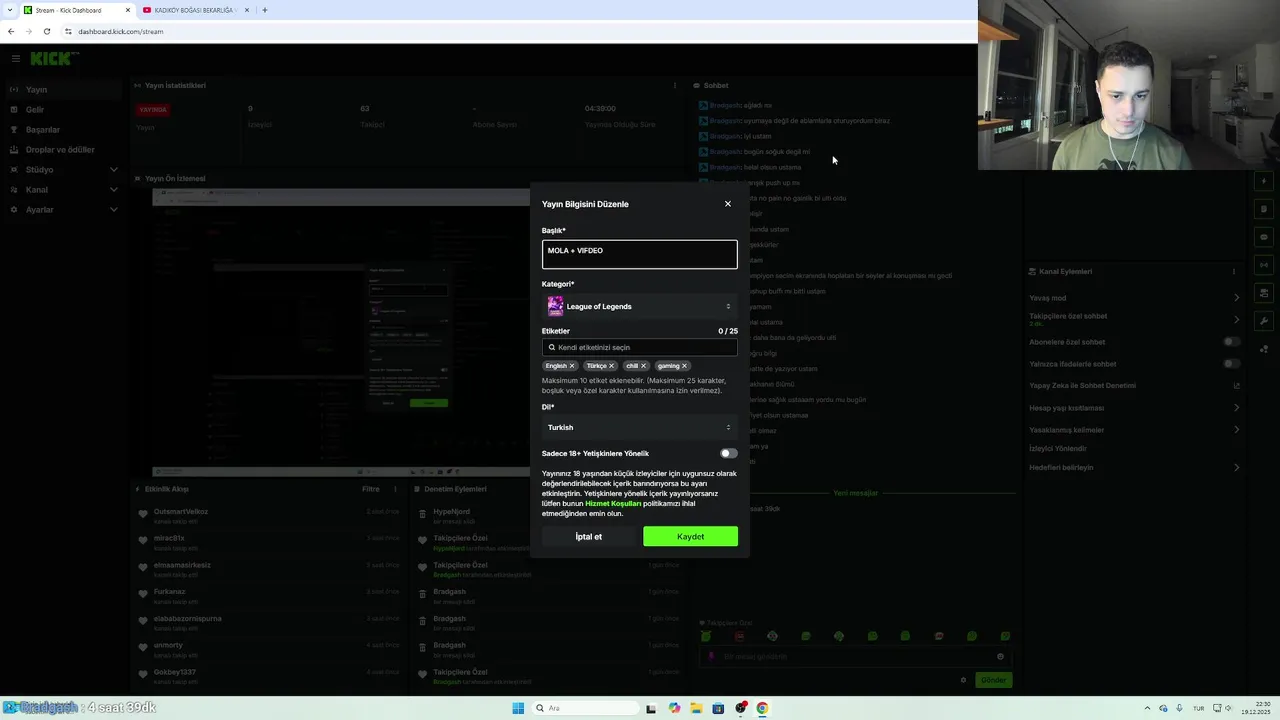Viewport: 1280px width, 720px height.
Task: Switch to the KADIKÖY BOĞASI browser tab
Action: pos(193,10)
